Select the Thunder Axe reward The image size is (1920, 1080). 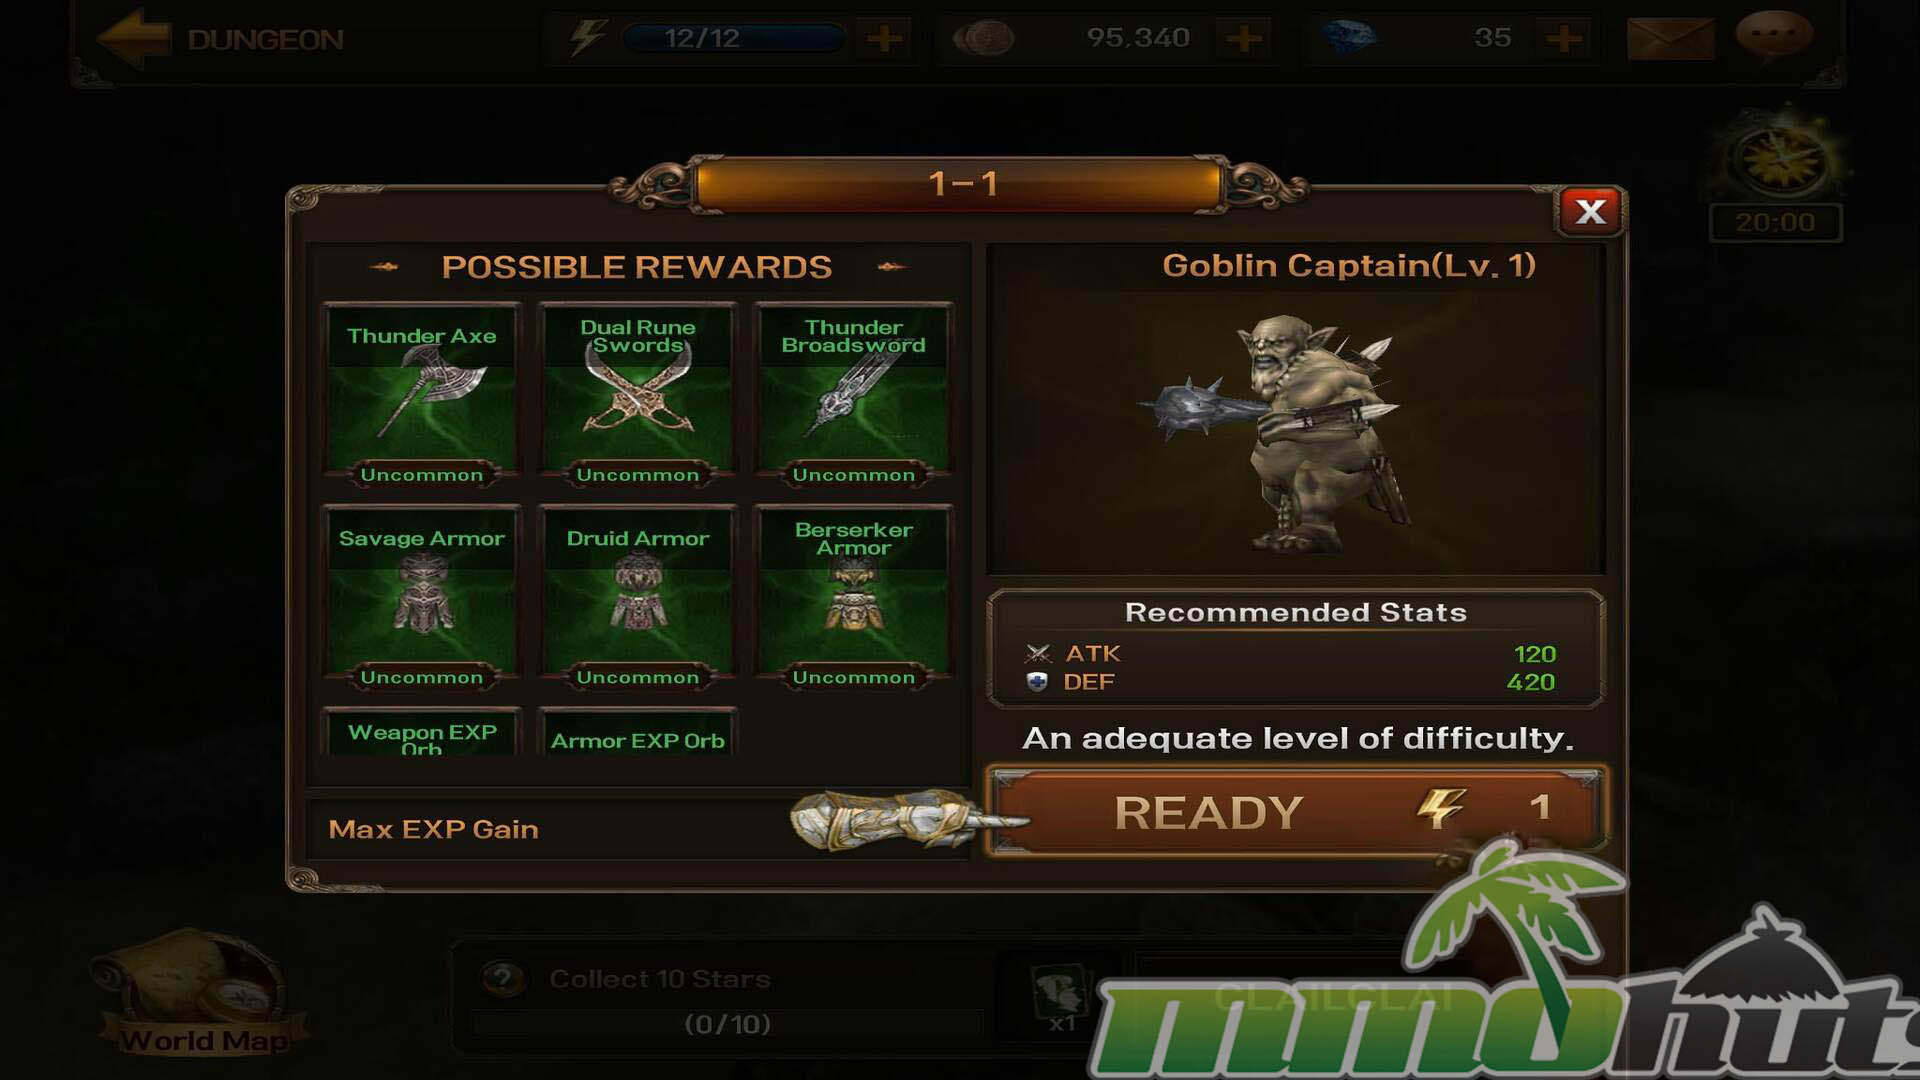[421, 394]
